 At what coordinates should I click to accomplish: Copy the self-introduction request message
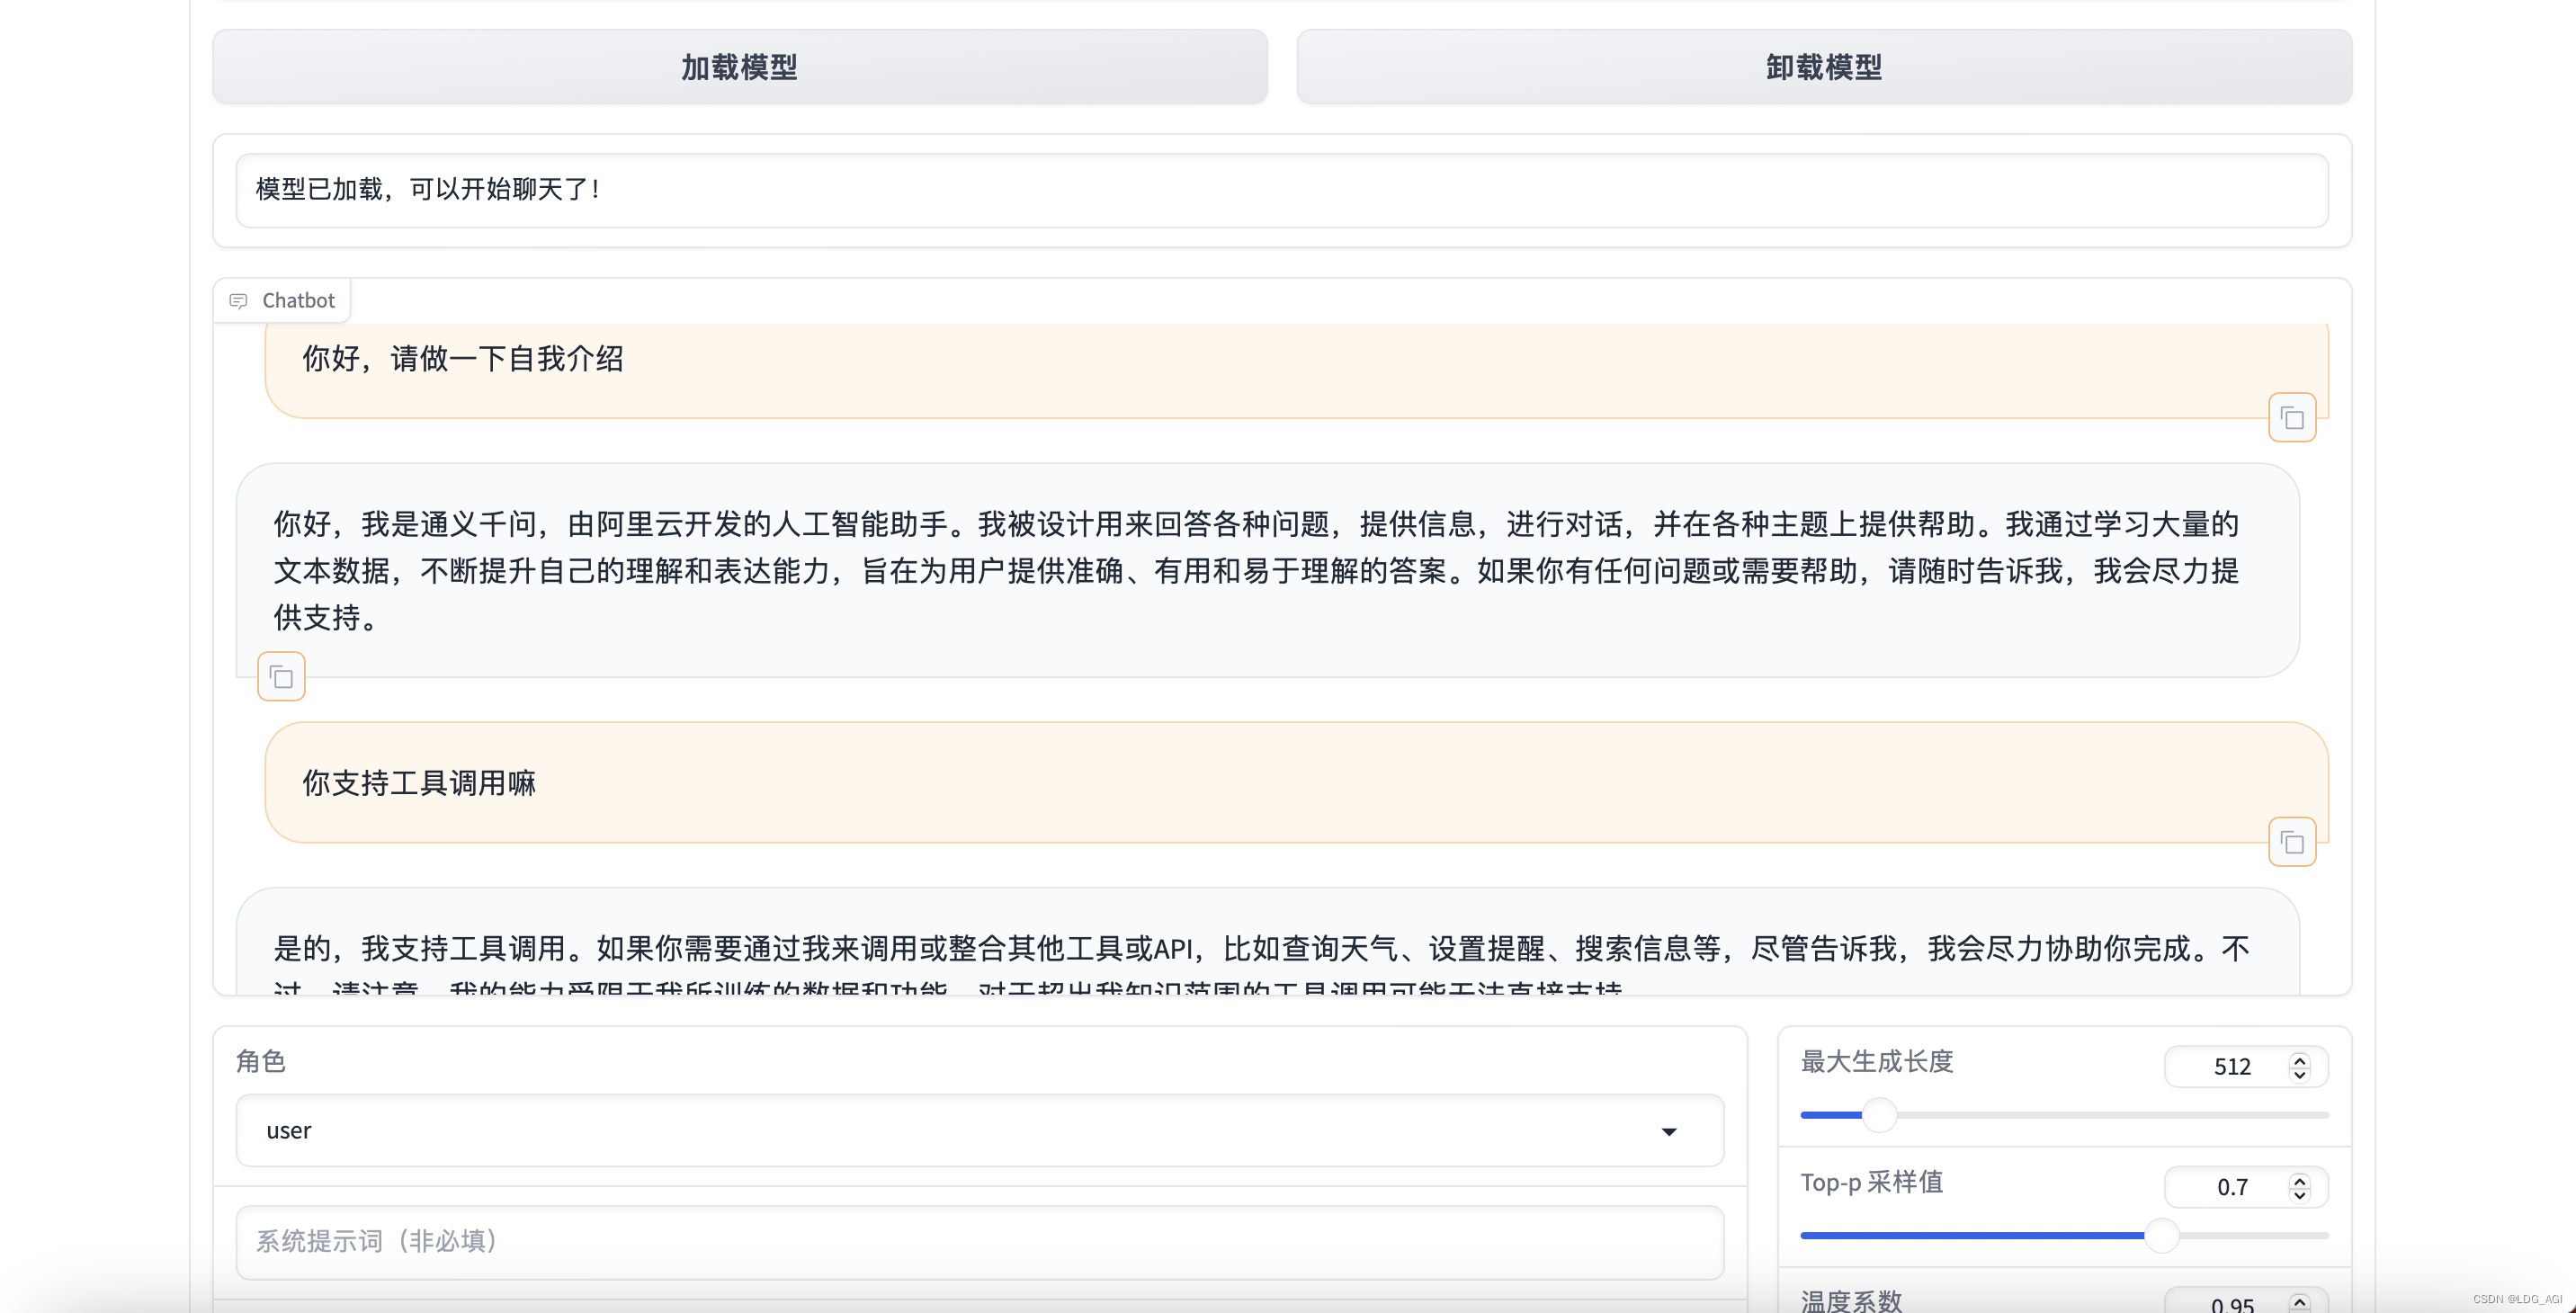(x=2291, y=418)
